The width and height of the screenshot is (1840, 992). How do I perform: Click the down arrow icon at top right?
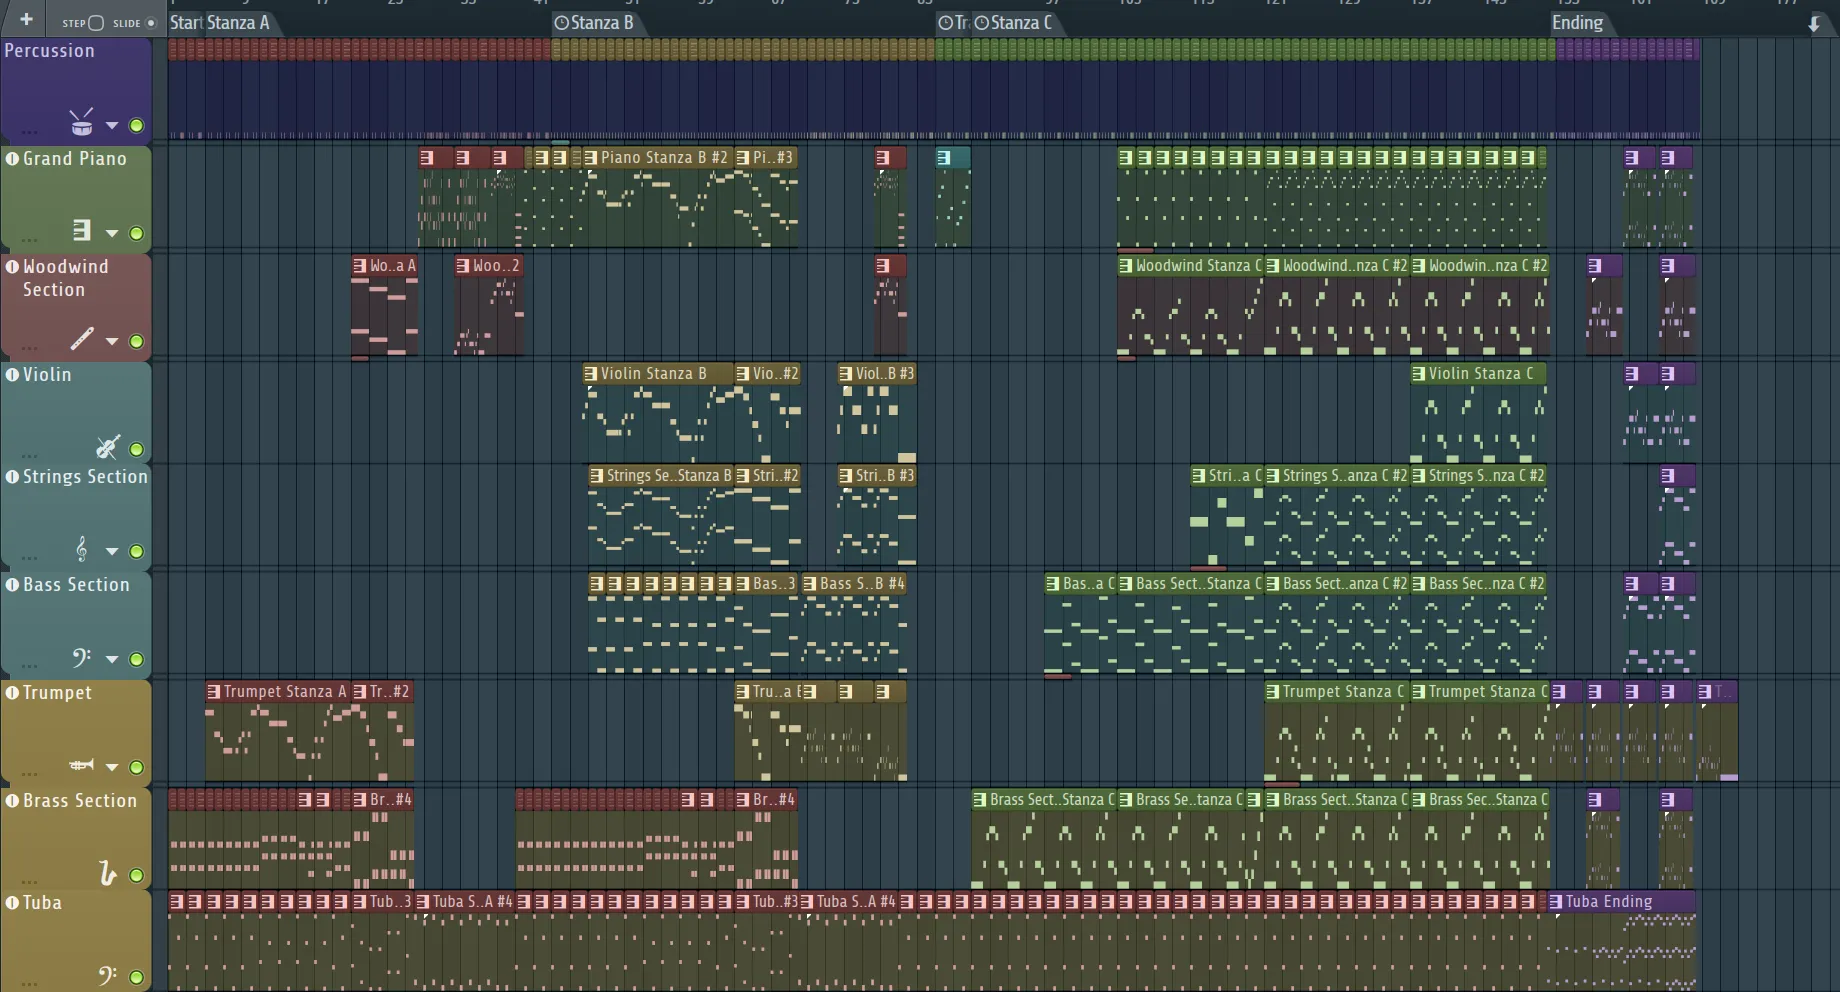click(1814, 24)
